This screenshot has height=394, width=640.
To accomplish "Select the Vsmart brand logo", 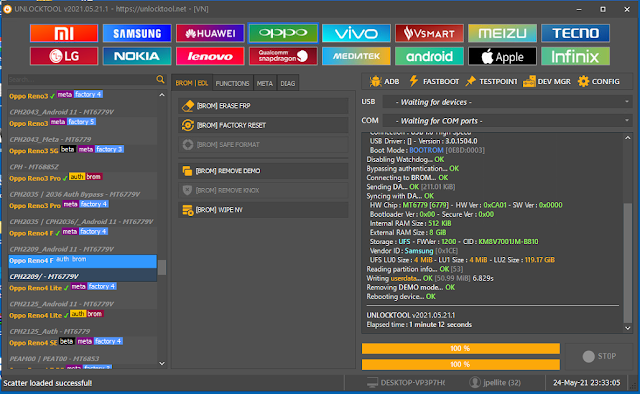I will coord(429,33).
